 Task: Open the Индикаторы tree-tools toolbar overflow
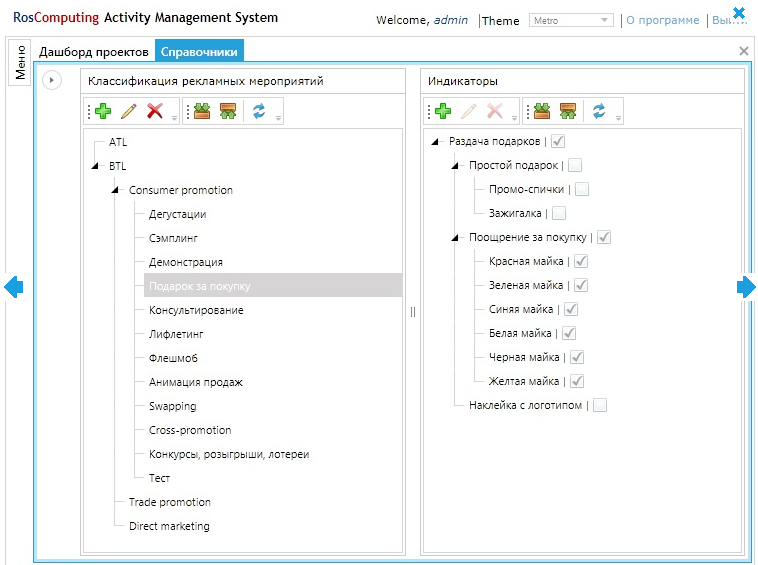click(x=618, y=117)
